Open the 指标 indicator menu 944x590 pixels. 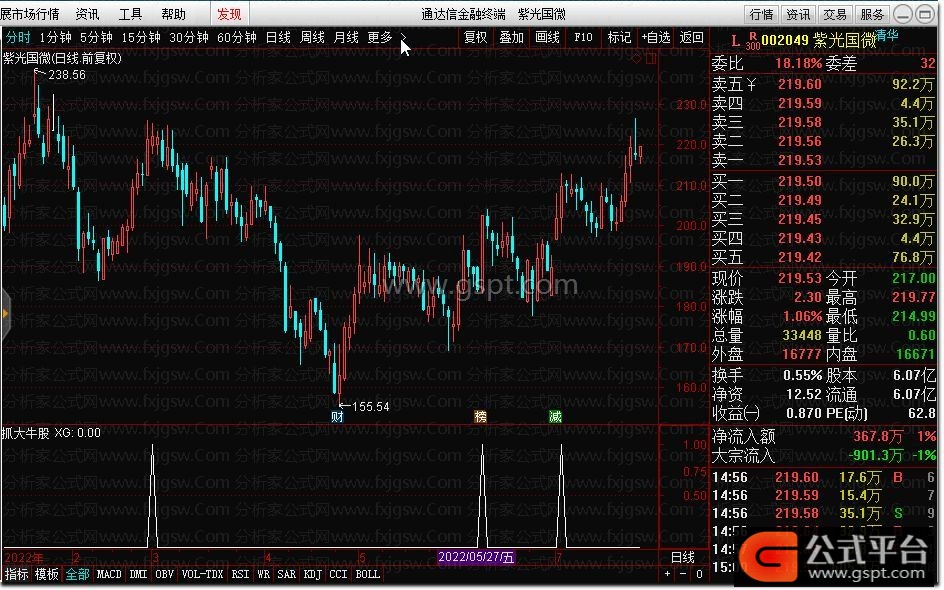point(16,574)
